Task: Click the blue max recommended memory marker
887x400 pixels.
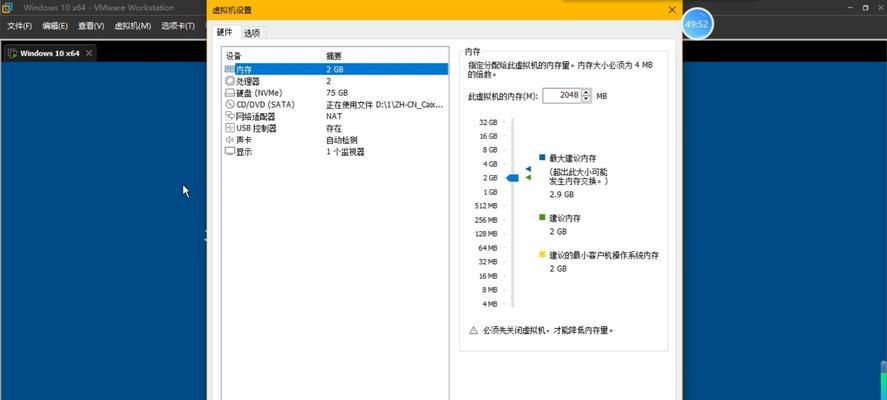Action: click(x=528, y=169)
